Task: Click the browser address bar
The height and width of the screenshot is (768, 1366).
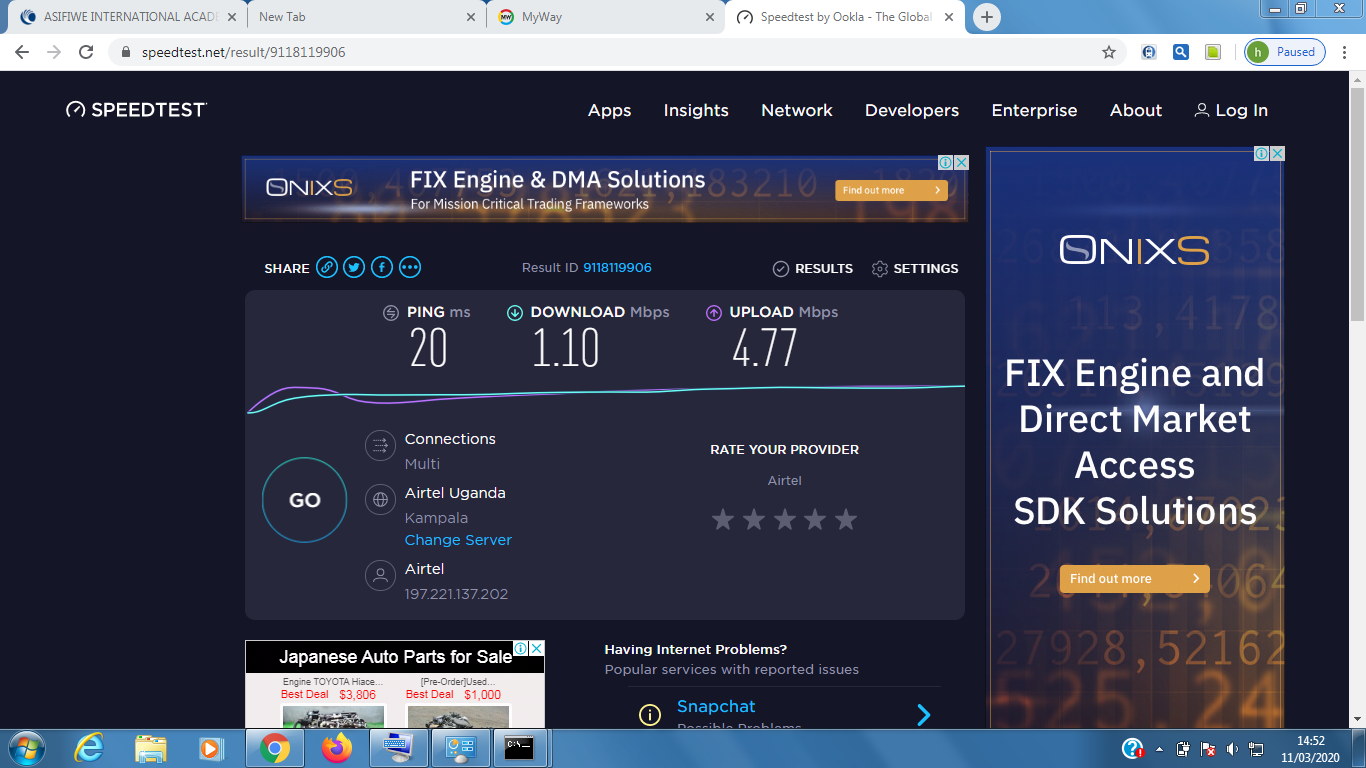Action: 600,52
